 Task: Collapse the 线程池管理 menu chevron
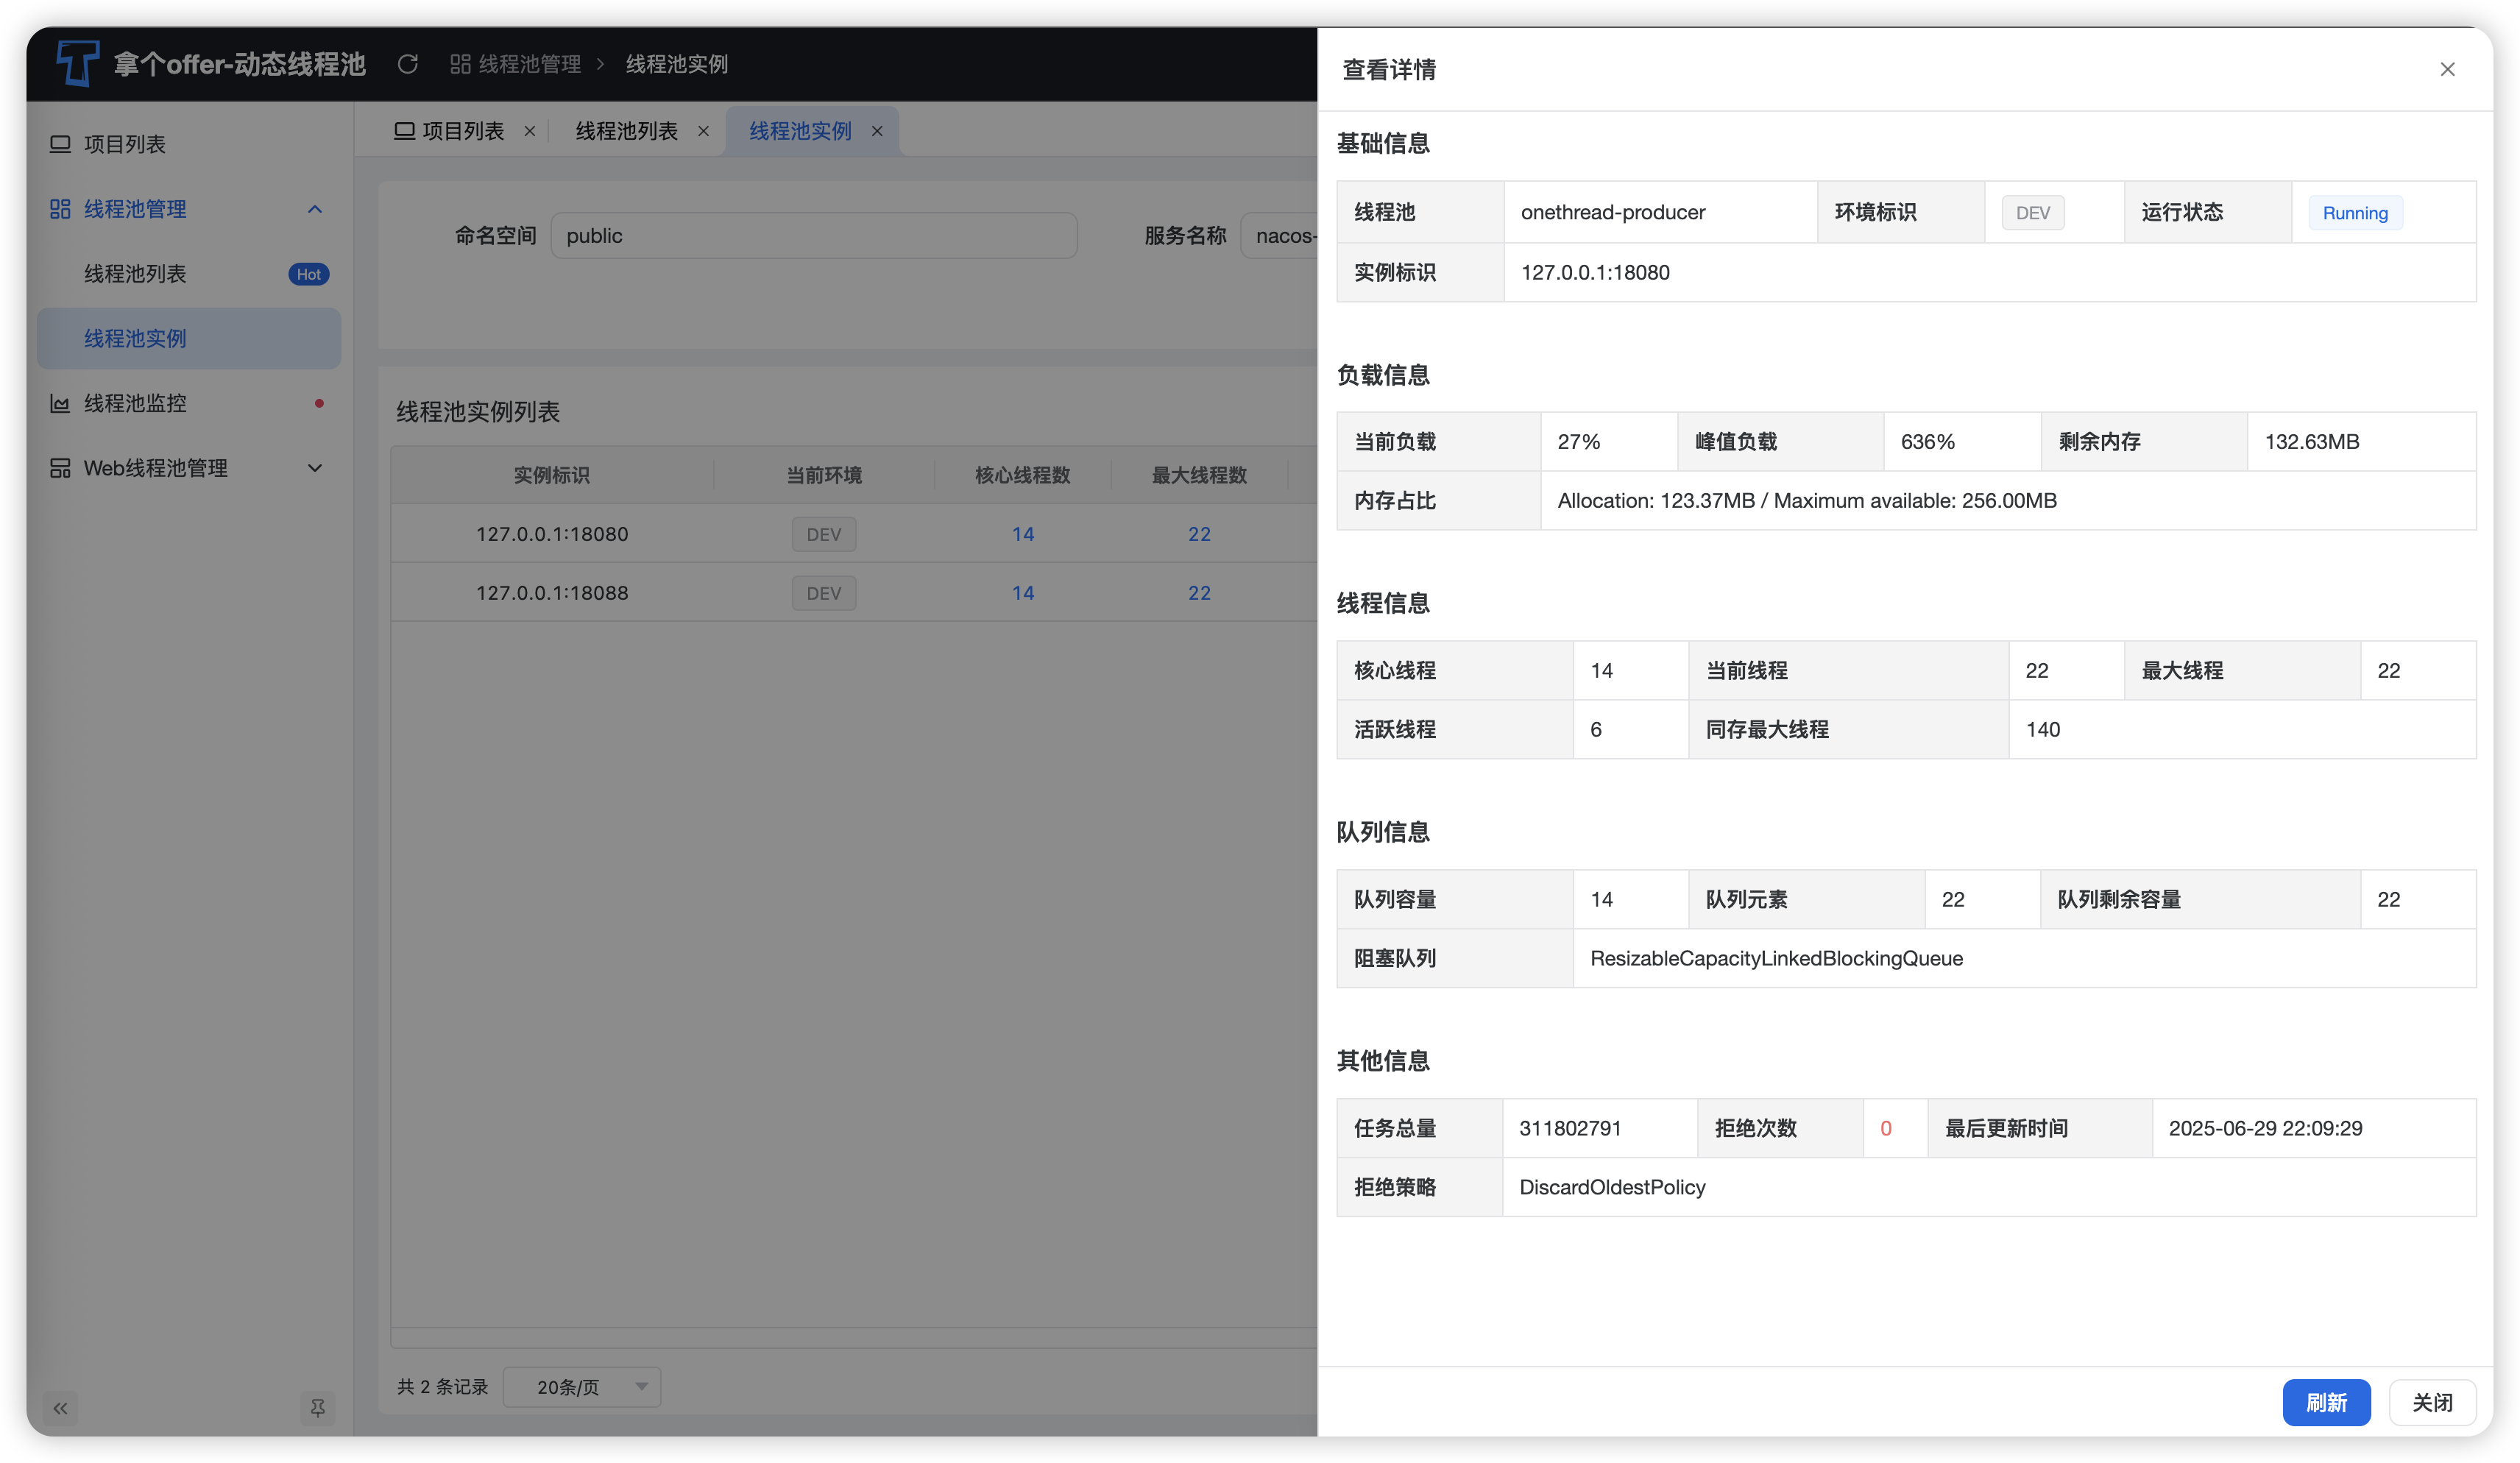(x=315, y=209)
